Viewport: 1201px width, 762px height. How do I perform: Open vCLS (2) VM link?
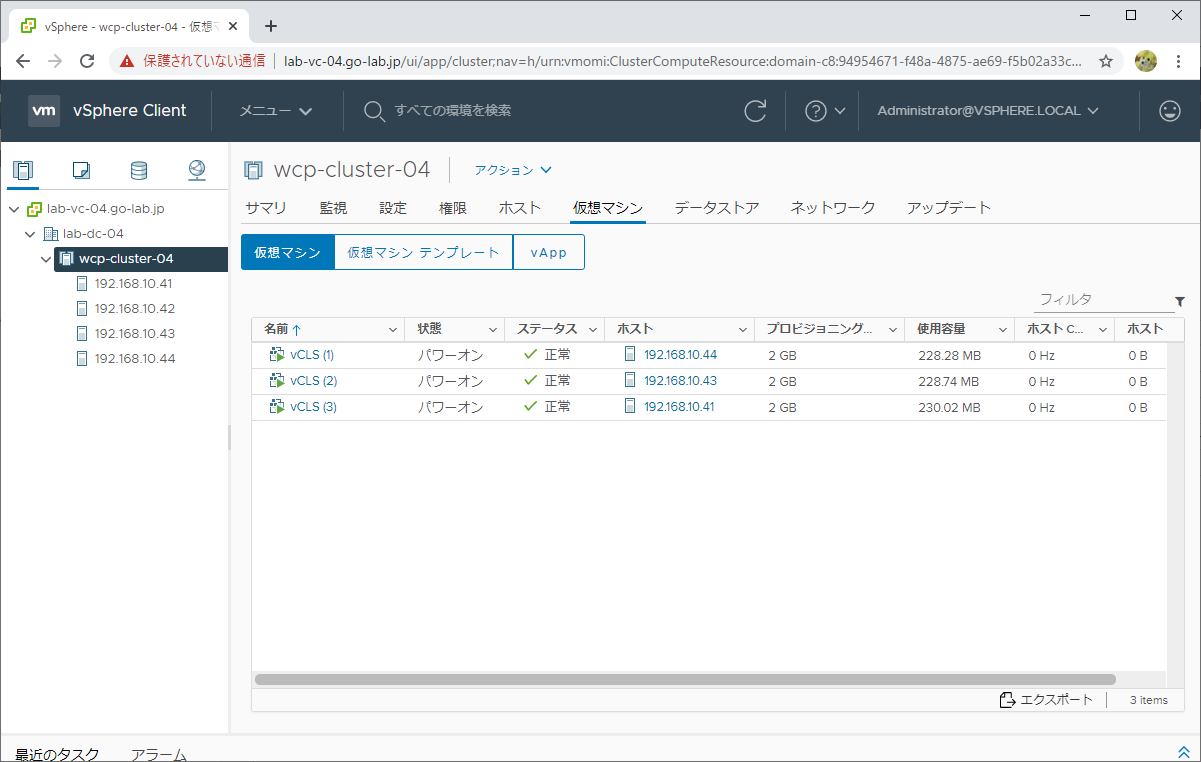point(313,380)
